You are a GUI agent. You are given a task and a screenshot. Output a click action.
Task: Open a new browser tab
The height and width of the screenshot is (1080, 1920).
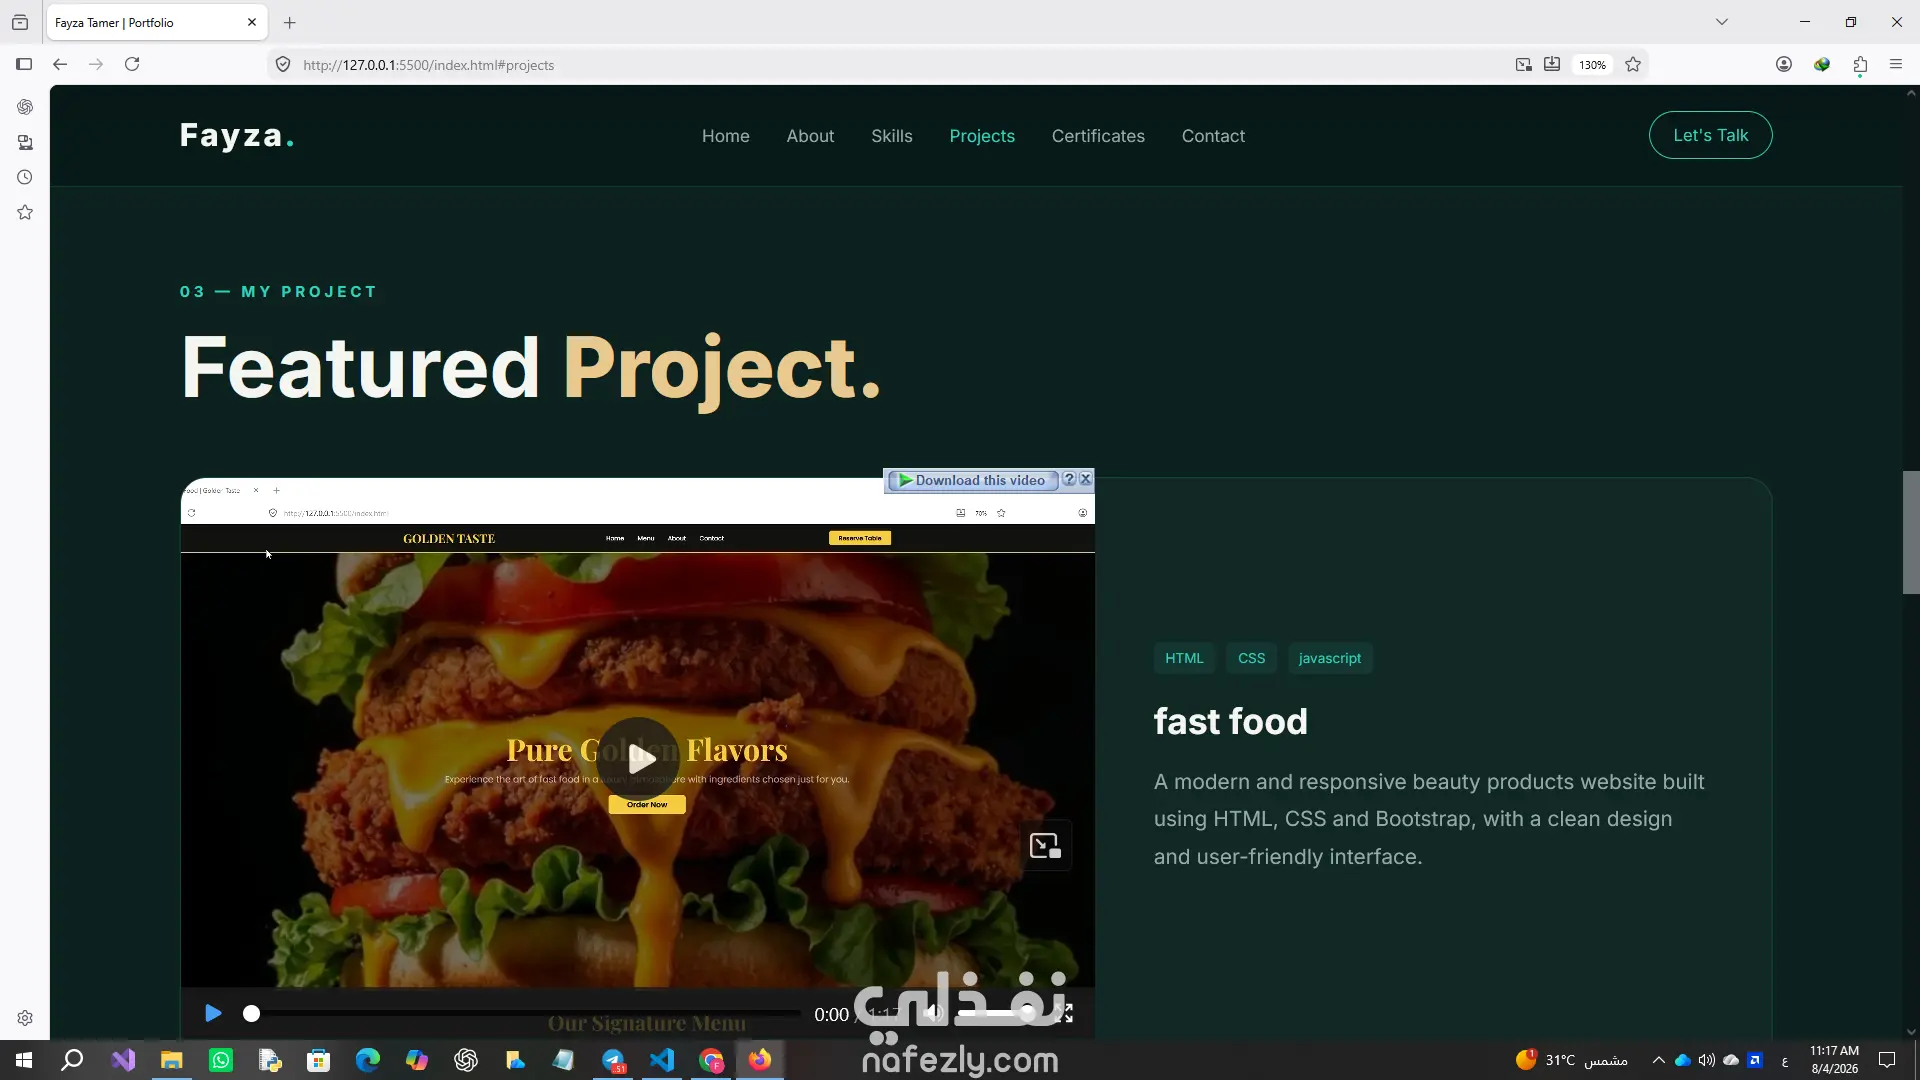point(290,22)
